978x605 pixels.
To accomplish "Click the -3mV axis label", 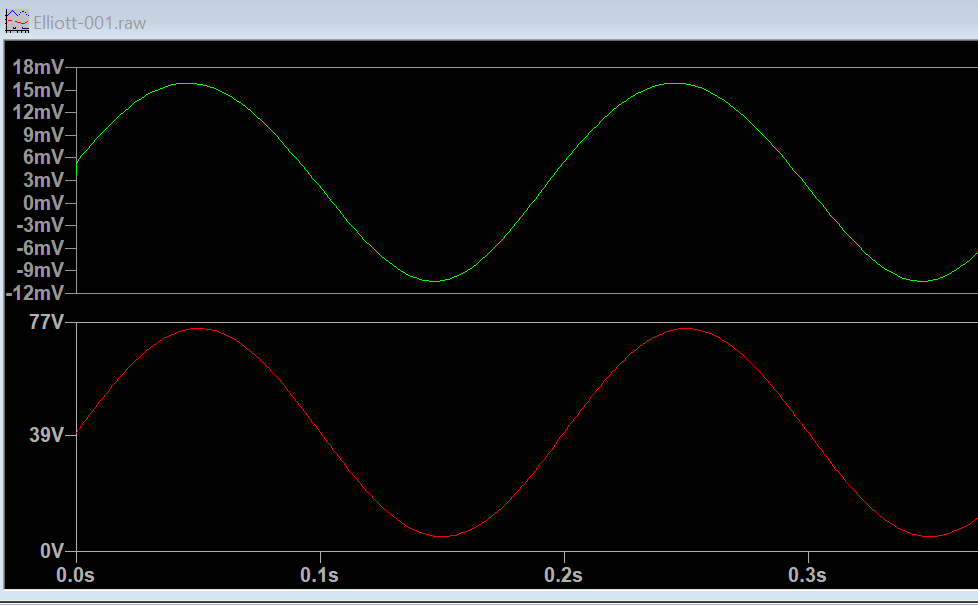I will [40, 225].
